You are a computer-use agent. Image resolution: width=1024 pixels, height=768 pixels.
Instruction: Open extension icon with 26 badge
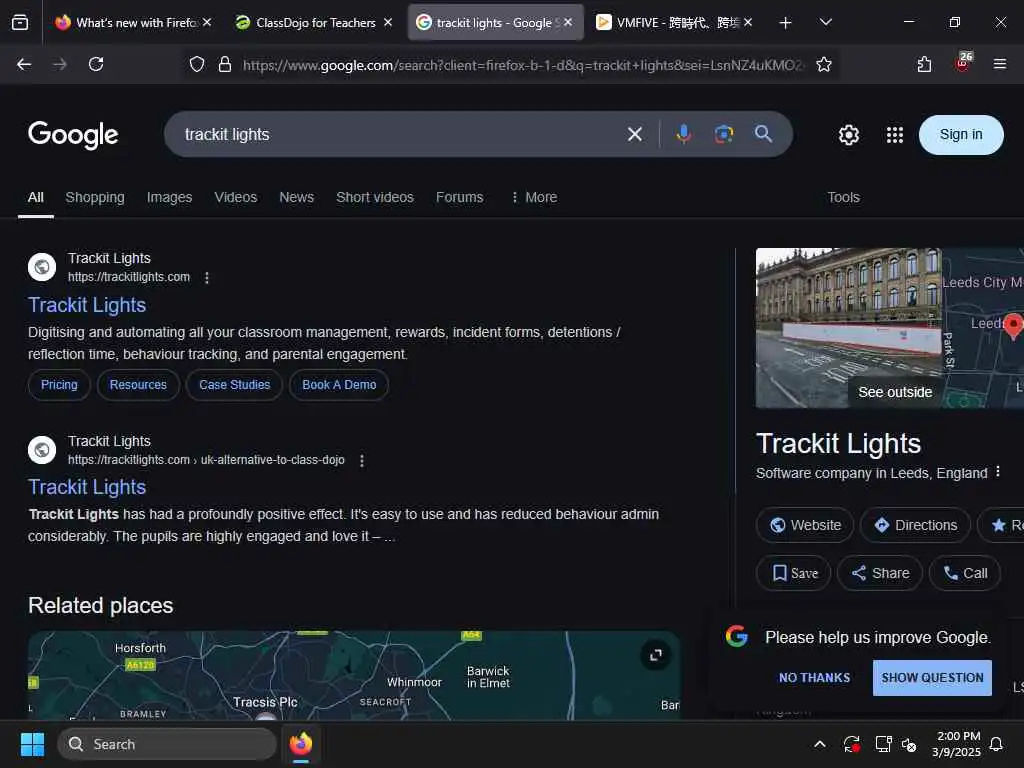(963, 62)
